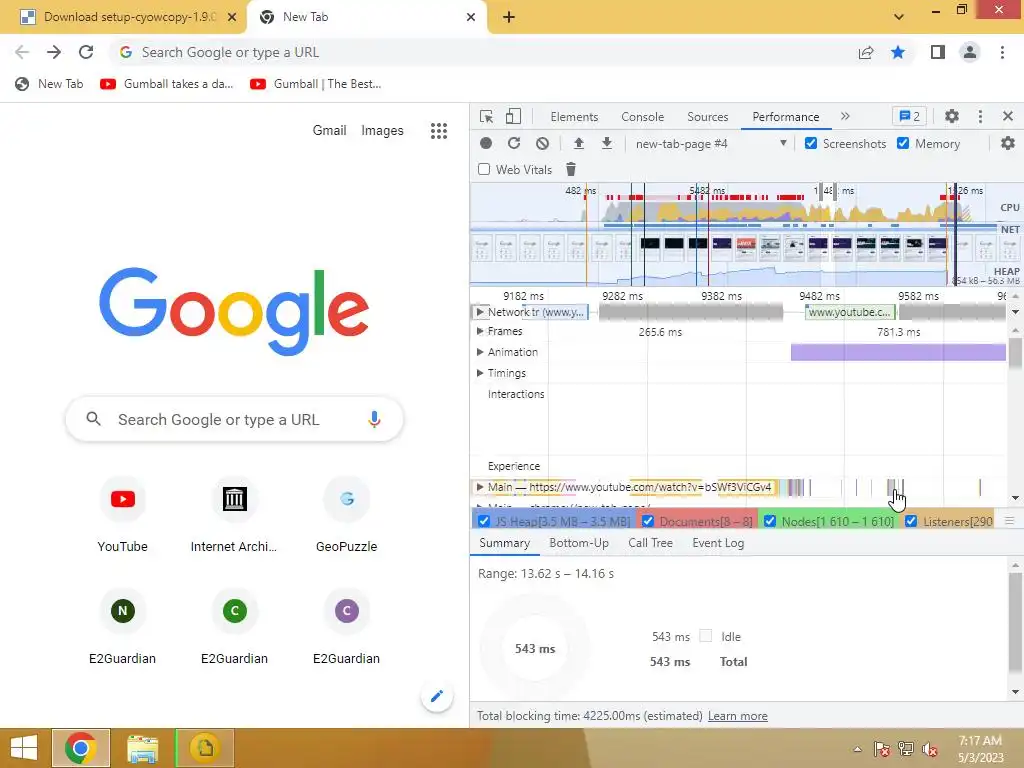Click the Google page search box
This screenshot has height=768, width=1024.
234,419
